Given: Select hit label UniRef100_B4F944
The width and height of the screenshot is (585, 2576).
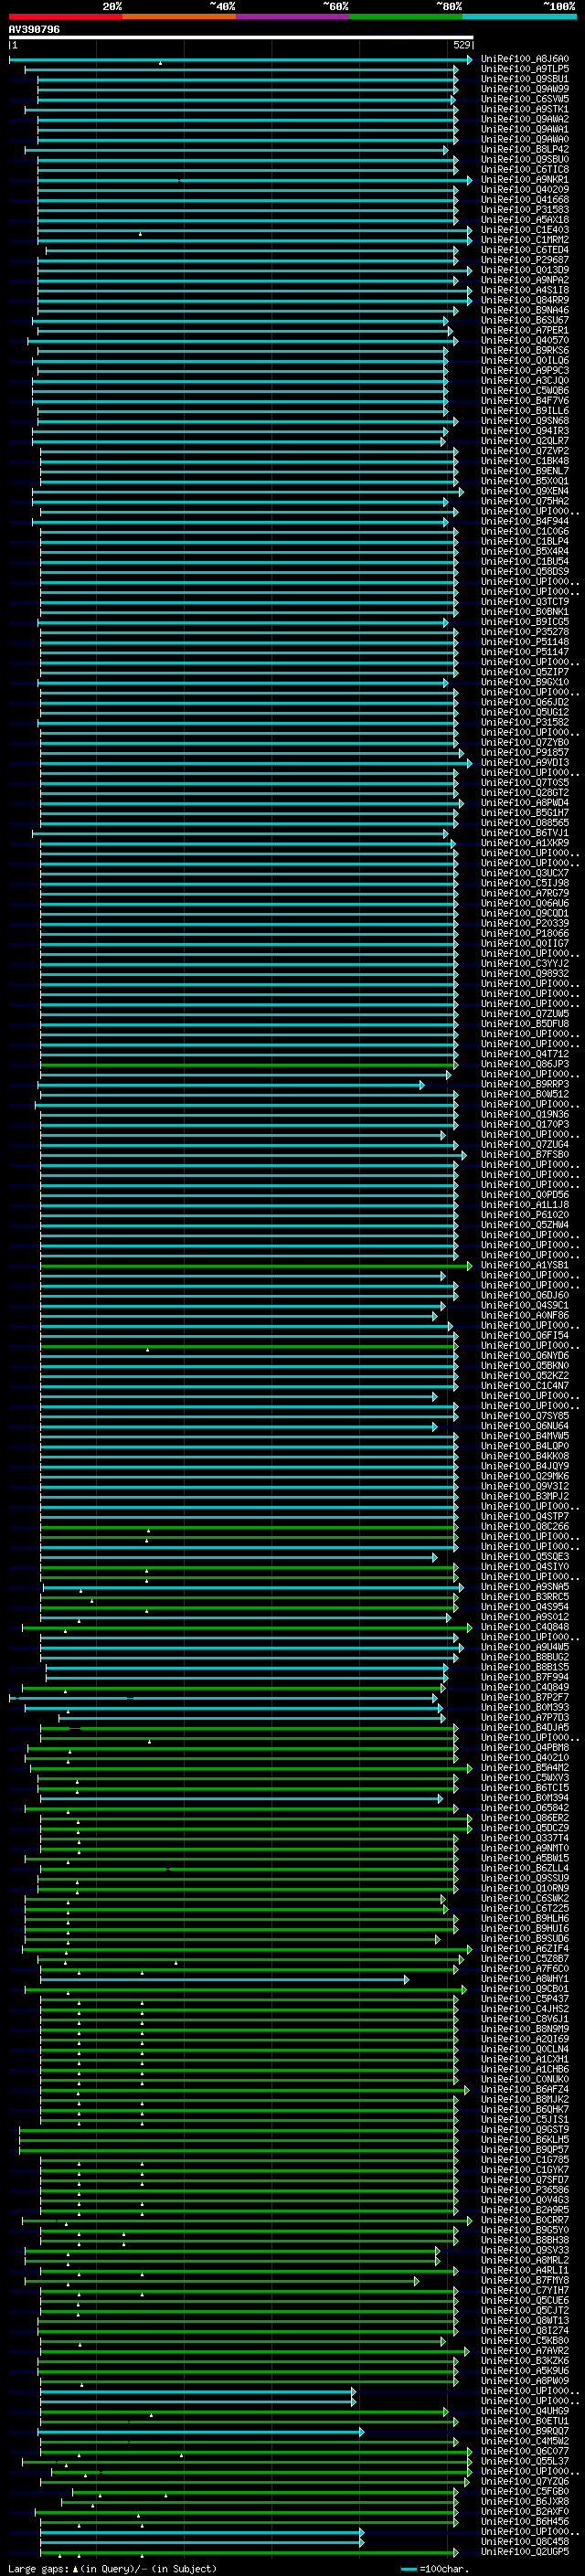Looking at the screenshot, I should click(525, 522).
